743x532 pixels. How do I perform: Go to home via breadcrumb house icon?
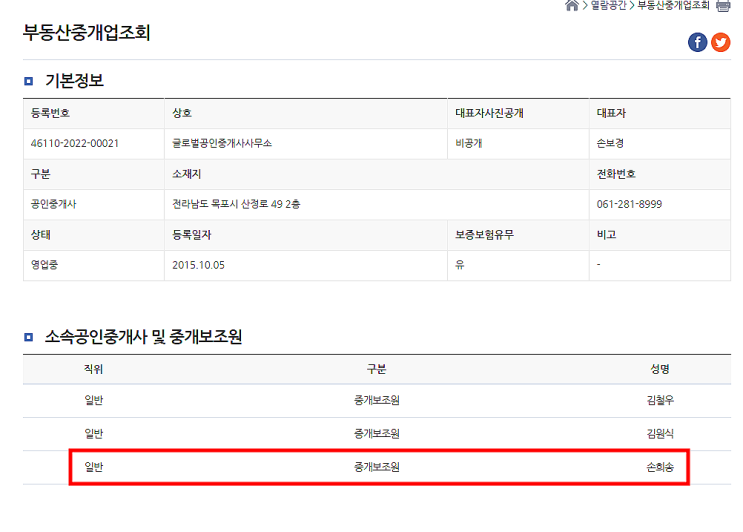(x=572, y=5)
